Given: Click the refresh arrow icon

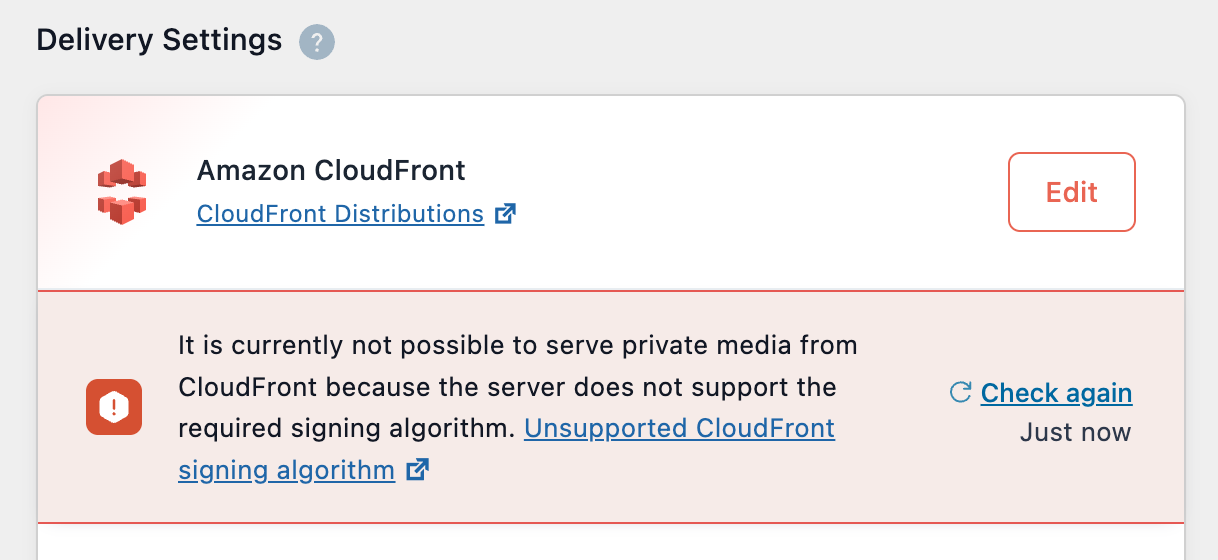Looking at the screenshot, I should [960, 393].
